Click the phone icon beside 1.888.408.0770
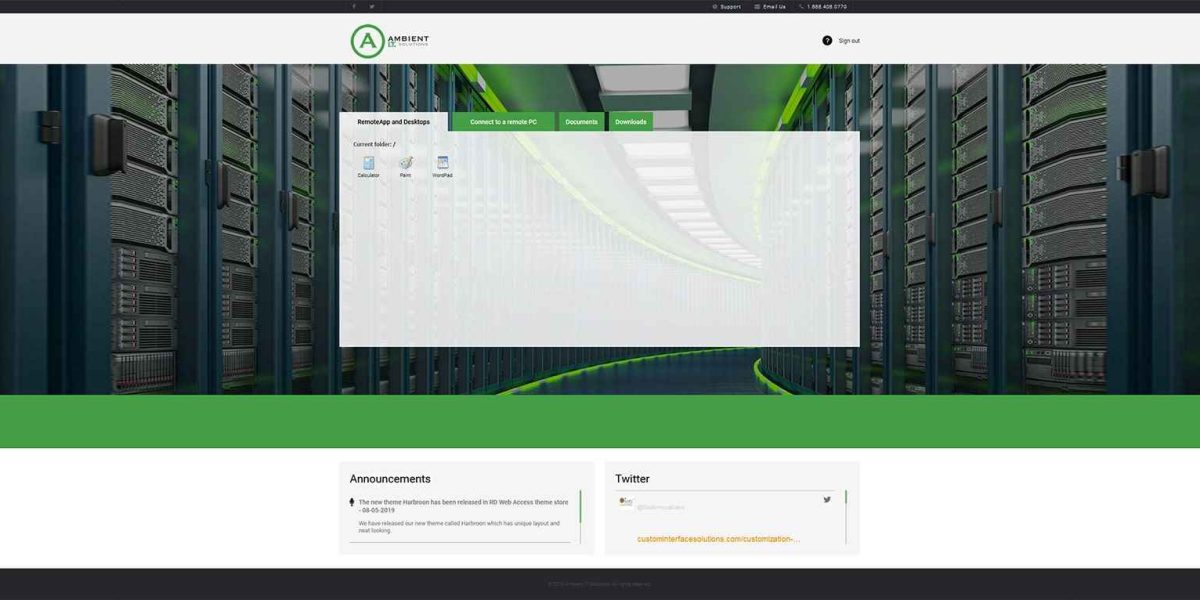The width and height of the screenshot is (1200, 600). pyautogui.click(x=802, y=6)
